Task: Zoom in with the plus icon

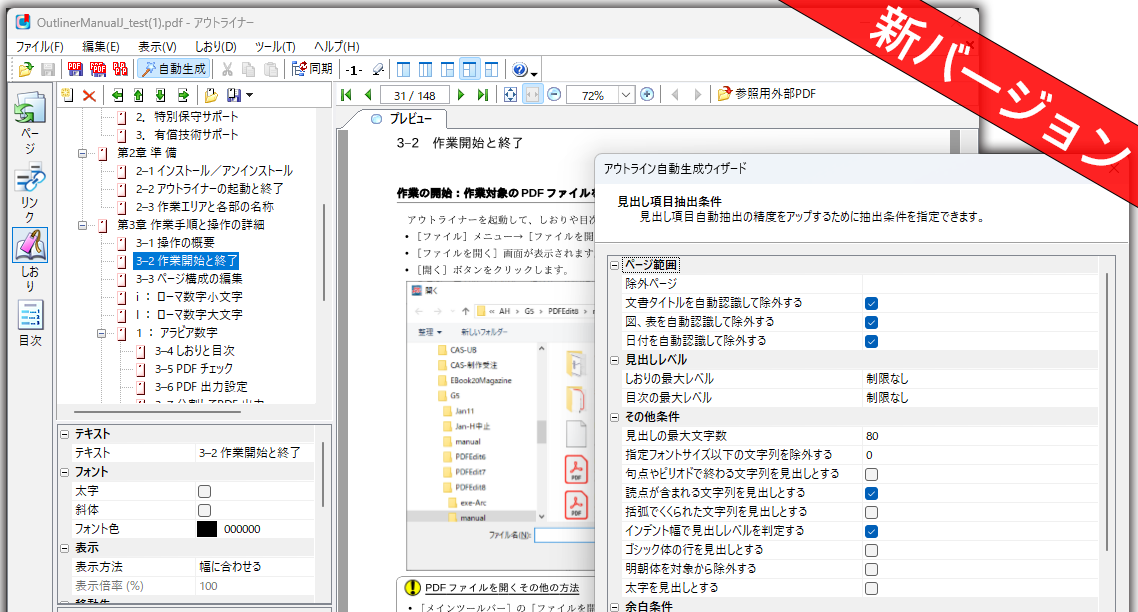Action: (x=647, y=95)
